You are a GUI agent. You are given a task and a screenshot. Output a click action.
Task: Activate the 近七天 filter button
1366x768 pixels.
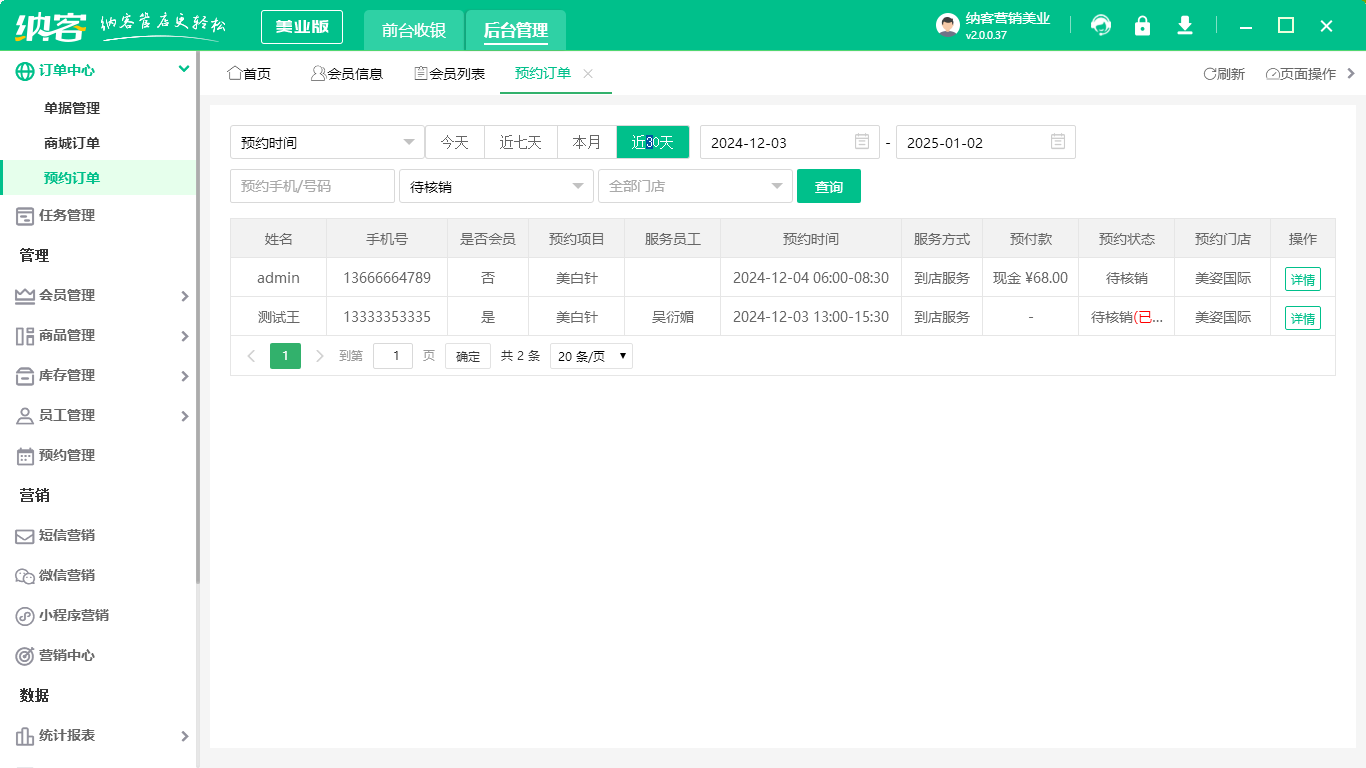click(521, 142)
